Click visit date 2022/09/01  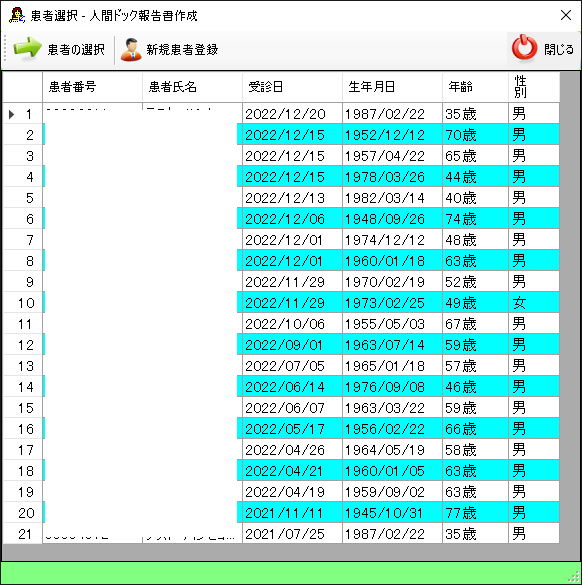(x=292, y=345)
